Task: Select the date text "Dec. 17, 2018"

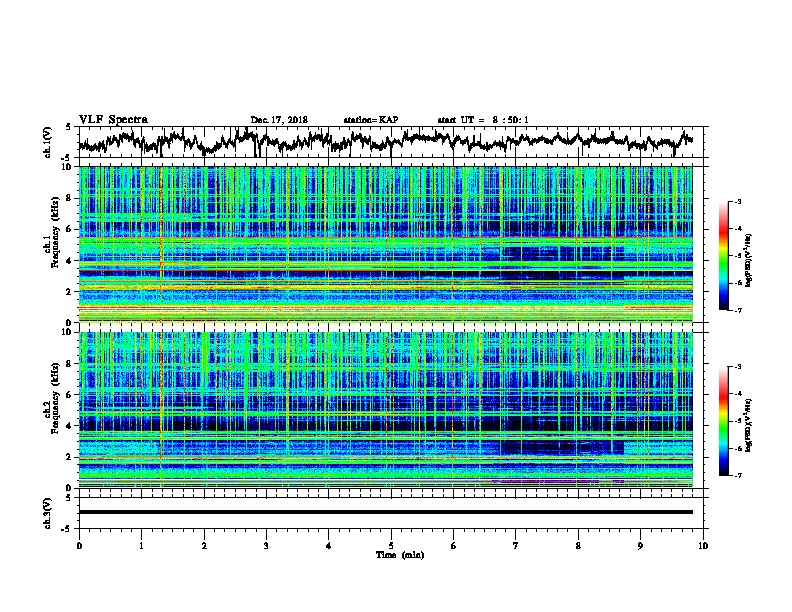Action: point(279,120)
